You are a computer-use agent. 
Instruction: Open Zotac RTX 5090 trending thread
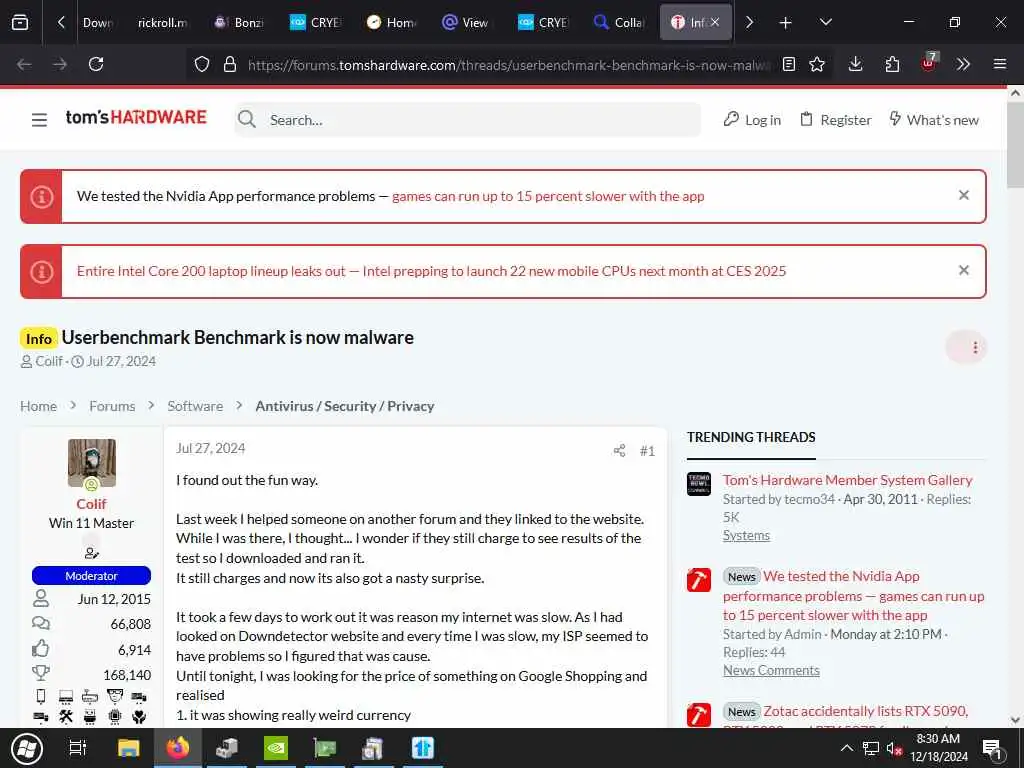(x=866, y=711)
